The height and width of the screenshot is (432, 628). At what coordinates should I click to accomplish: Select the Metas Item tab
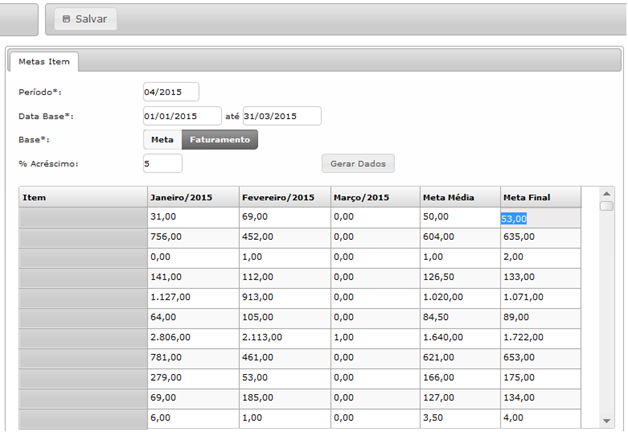(44, 62)
